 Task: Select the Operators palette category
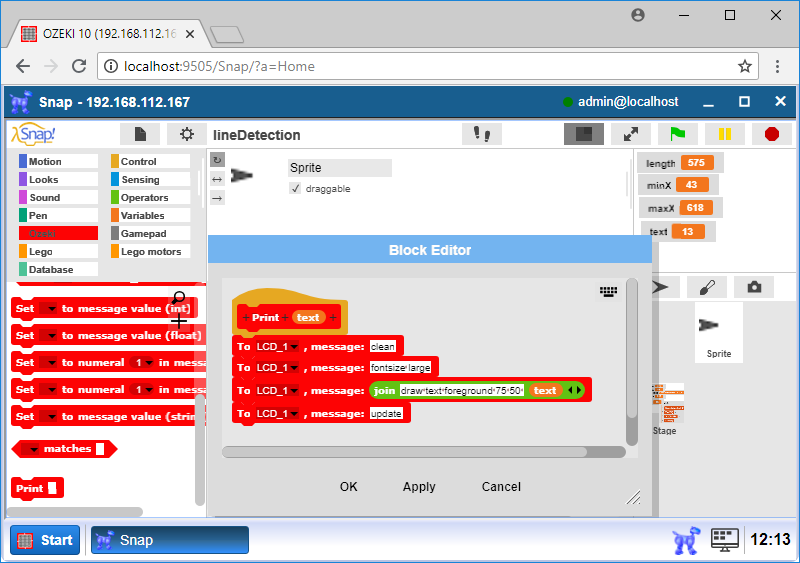click(151, 197)
